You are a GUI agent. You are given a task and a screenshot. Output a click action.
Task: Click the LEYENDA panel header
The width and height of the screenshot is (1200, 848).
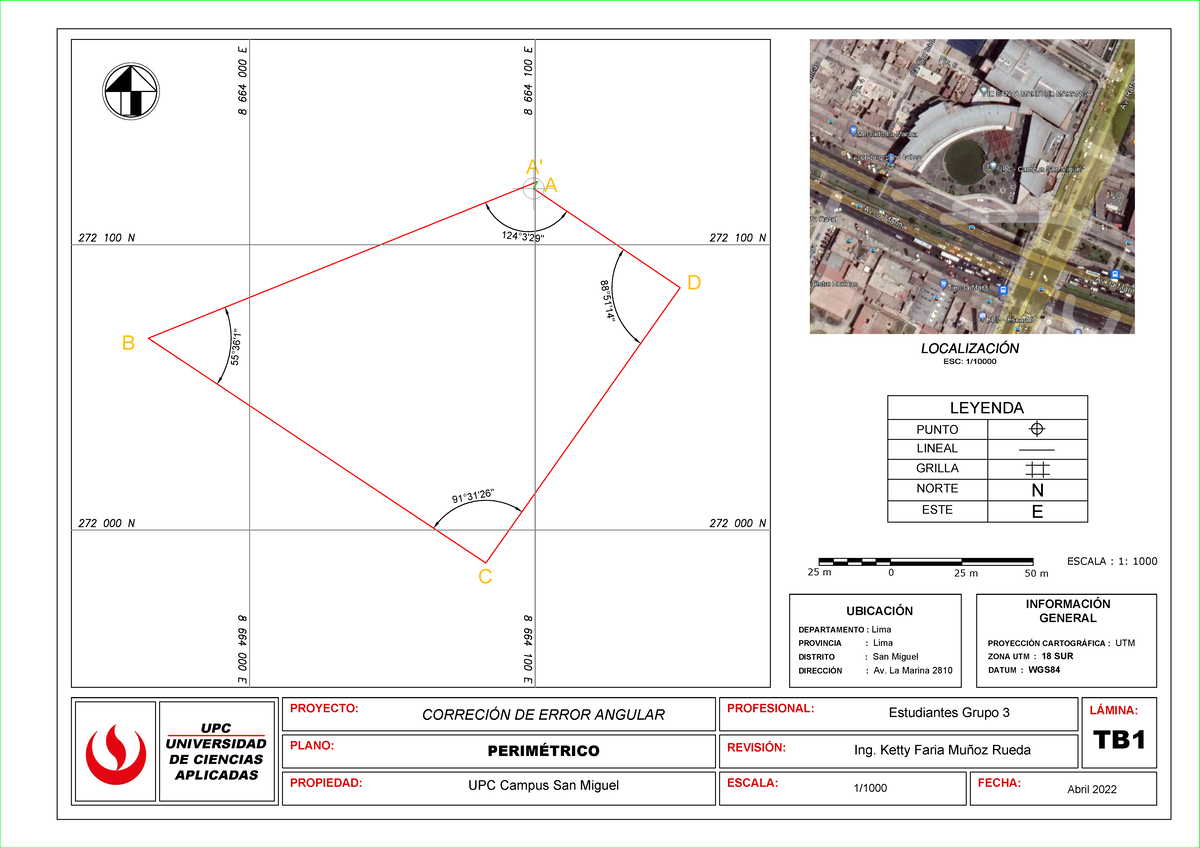click(x=987, y=407)
